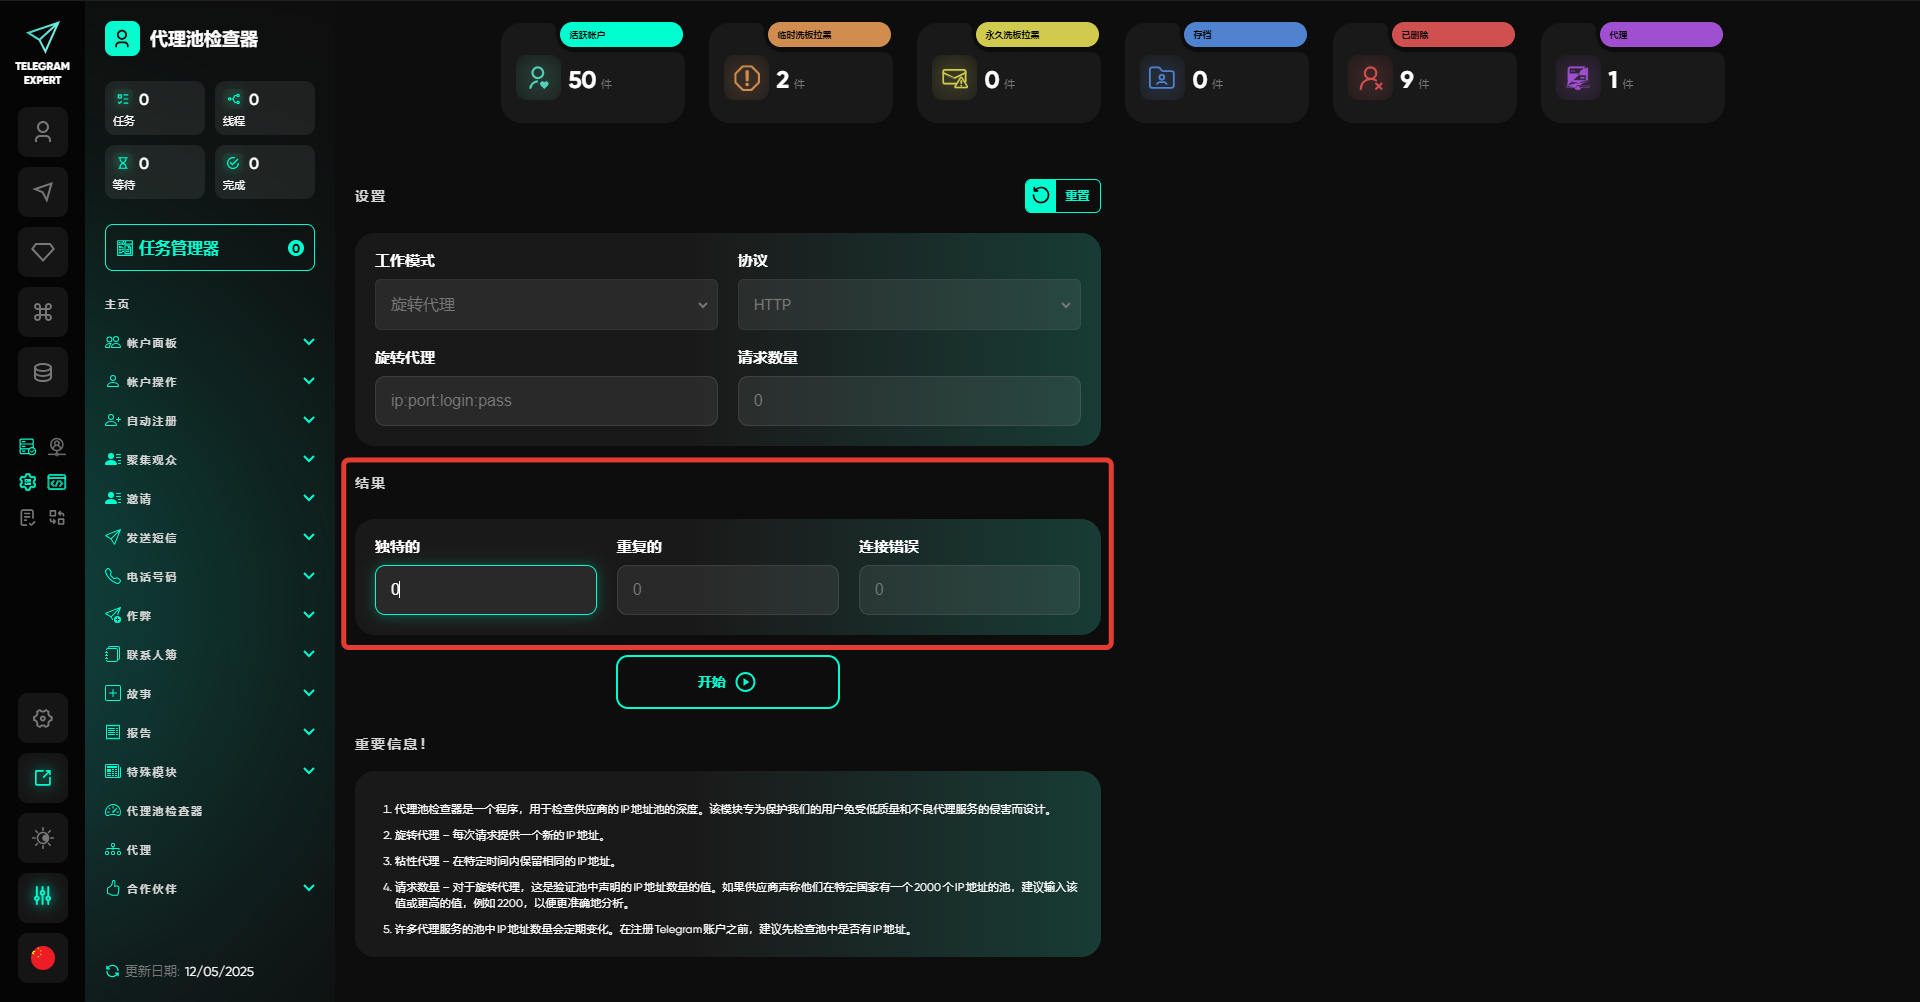The height and width of the screenshot is (1002, 1920).
Task: Expand the 发送短信 menu section
Action: point(209,538)
